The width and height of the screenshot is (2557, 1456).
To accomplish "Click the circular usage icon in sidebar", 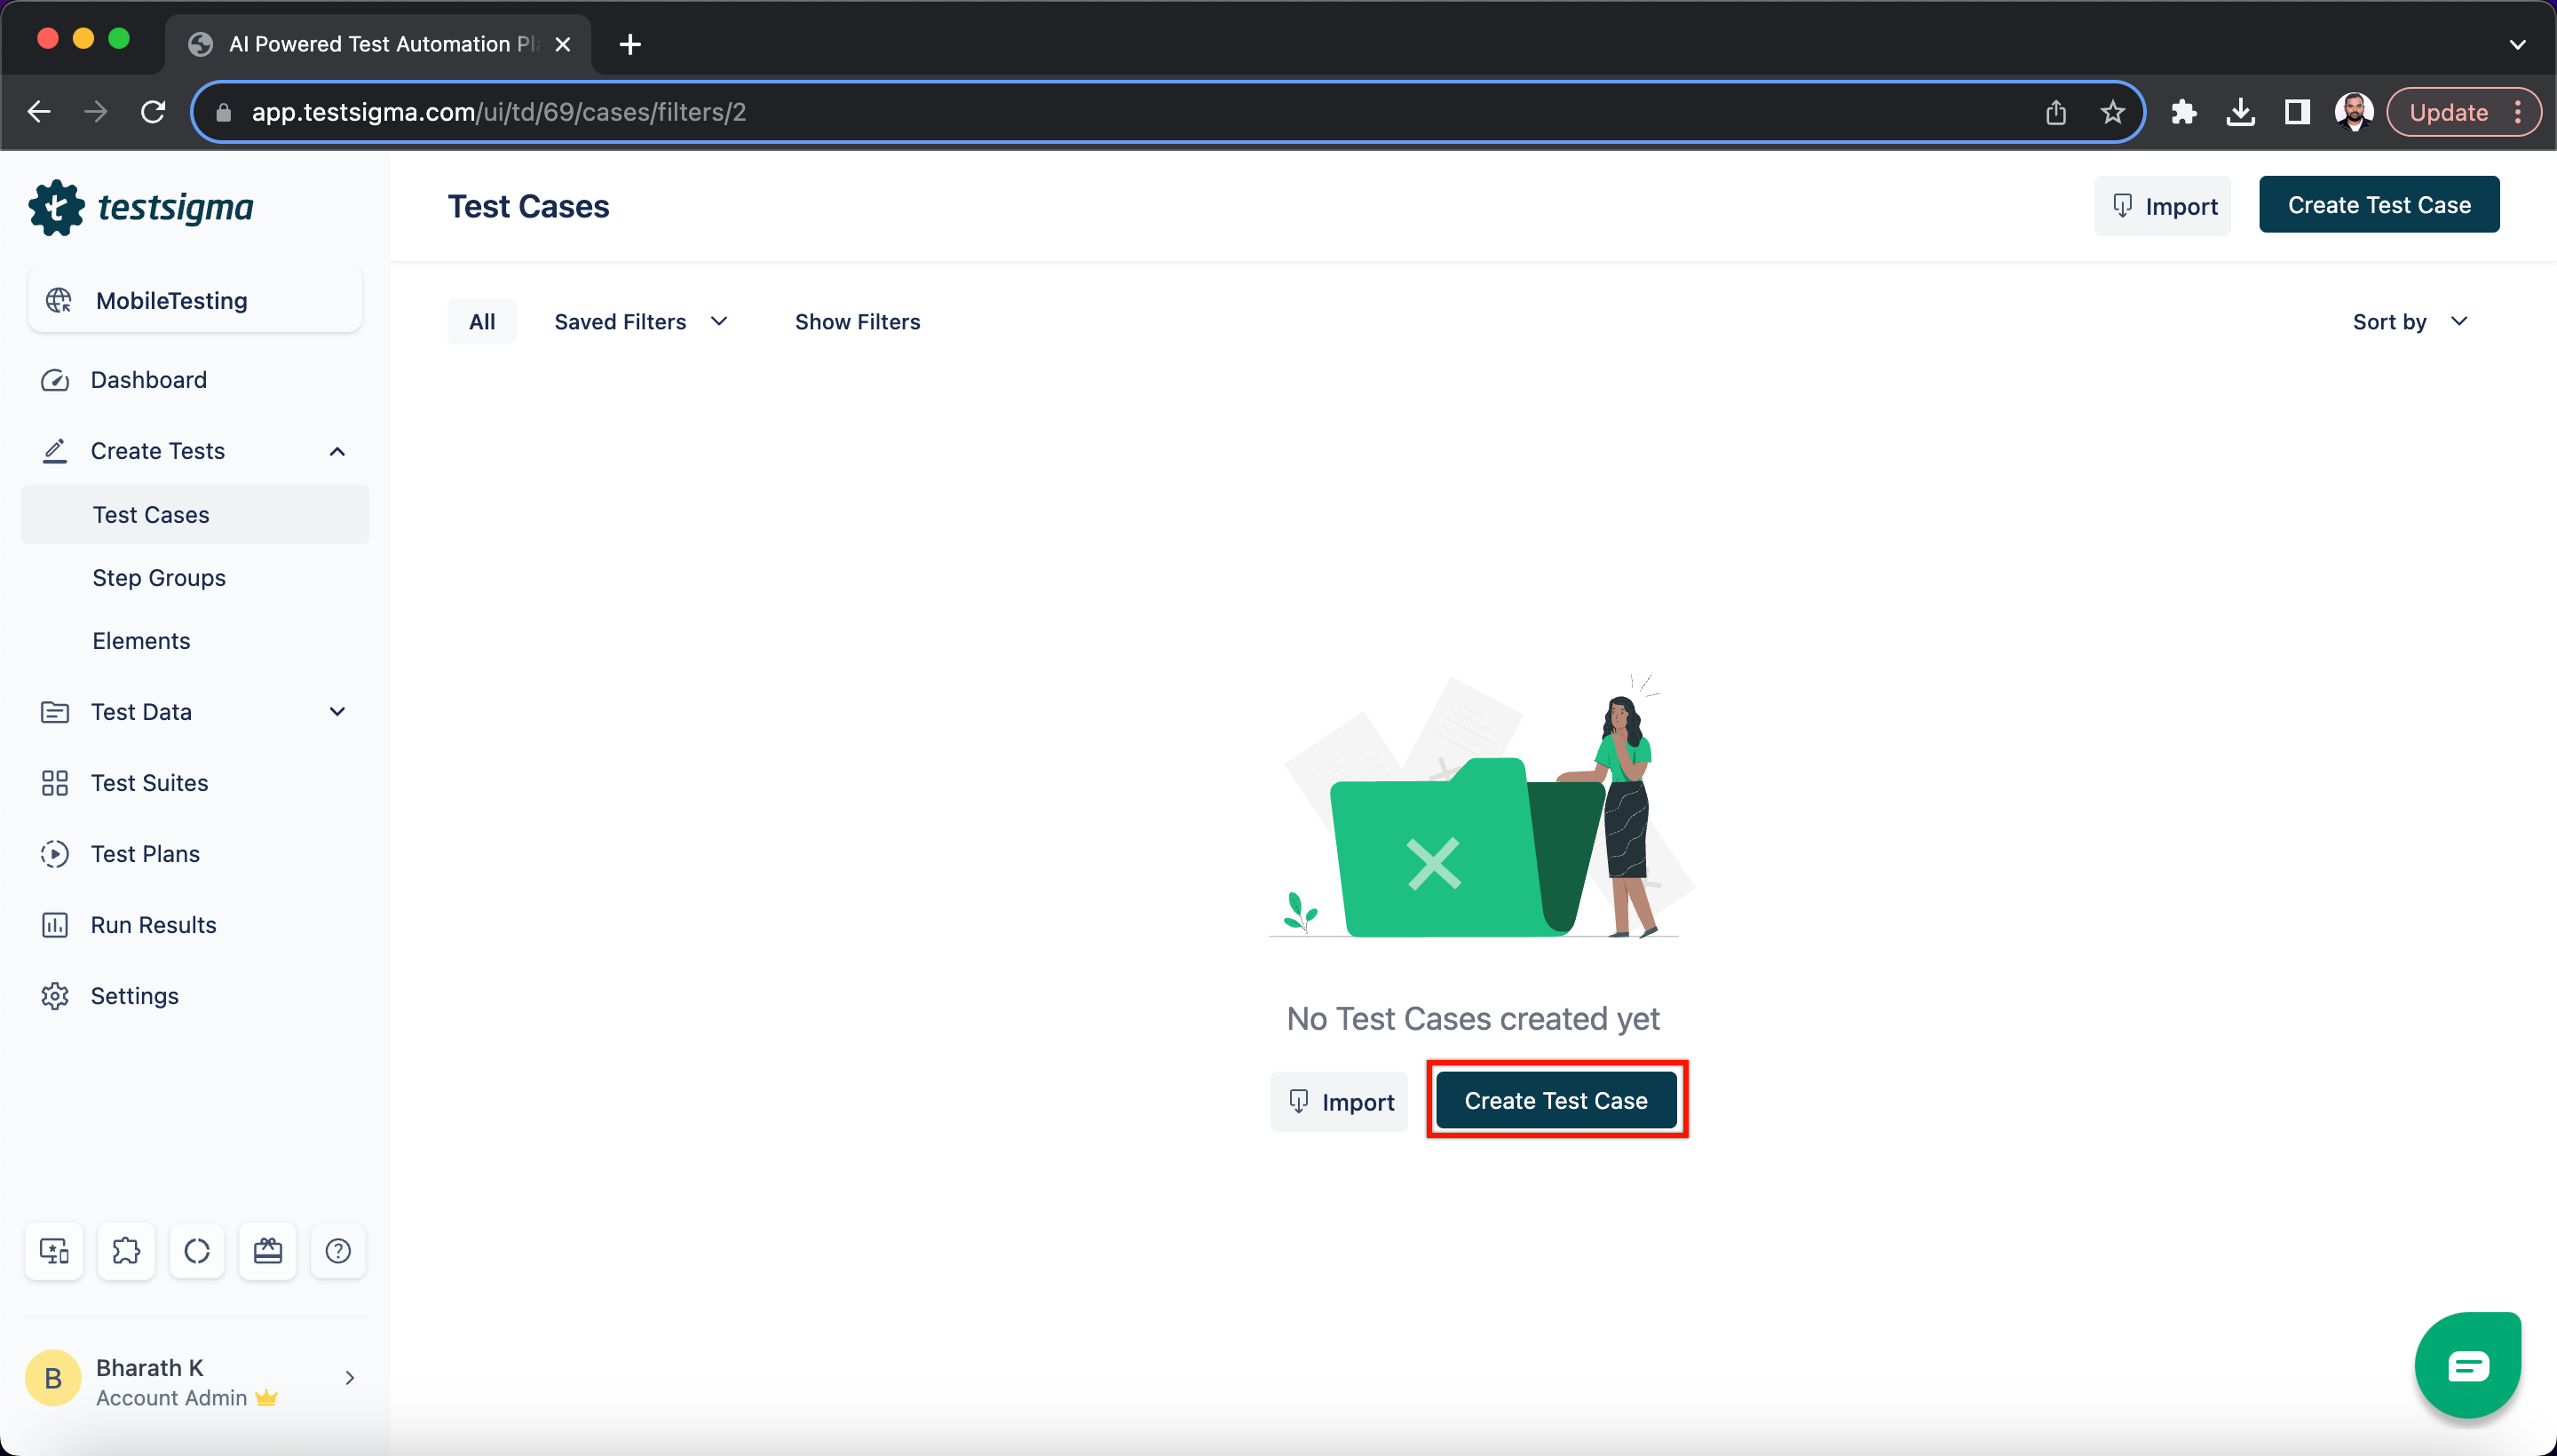I will [197, 1250].
